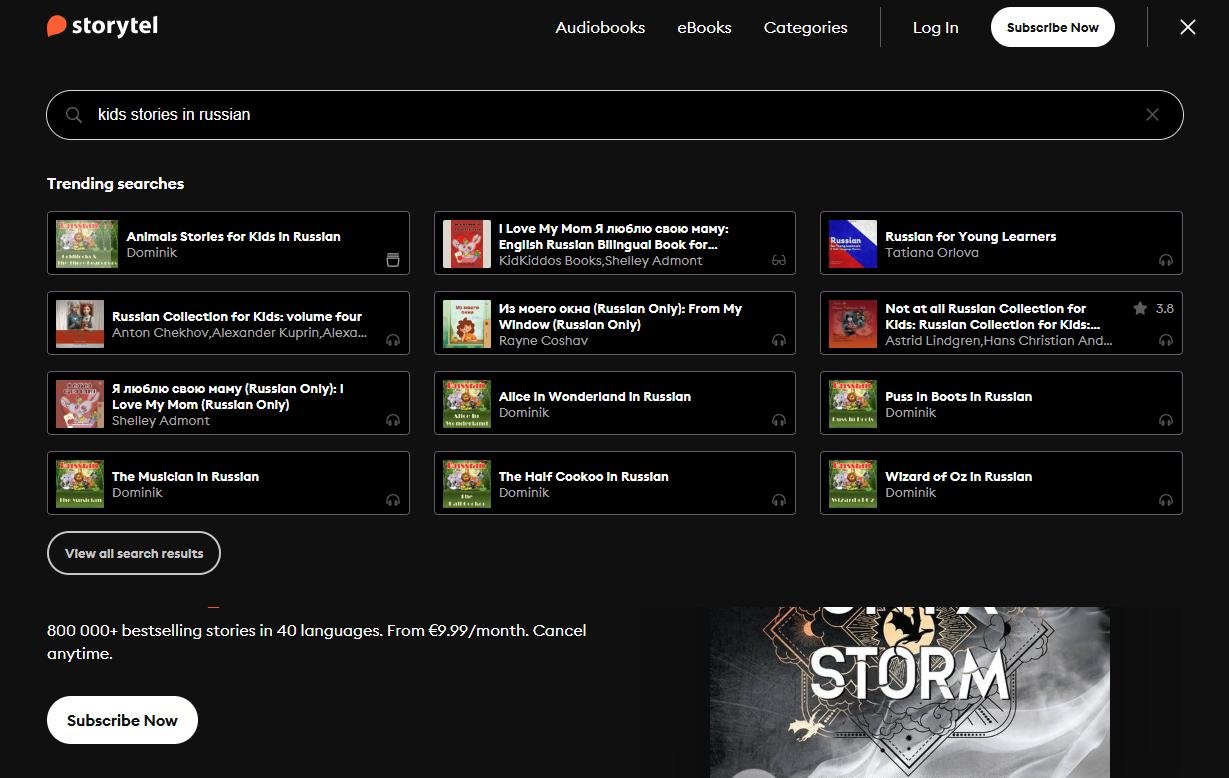
Task: Select the title 'Animals Stories for Kids in Russian'
Action: point(233,237)
